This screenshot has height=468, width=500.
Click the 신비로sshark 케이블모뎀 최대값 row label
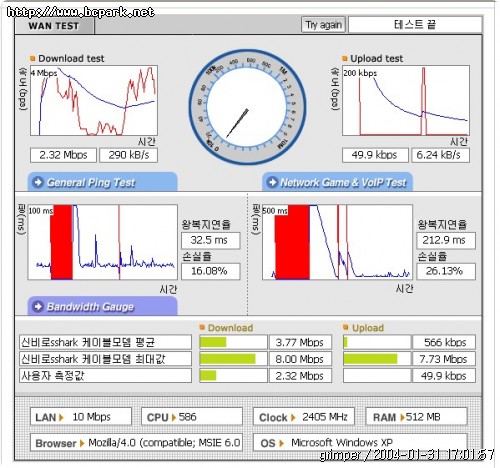(x=105, y=359)
